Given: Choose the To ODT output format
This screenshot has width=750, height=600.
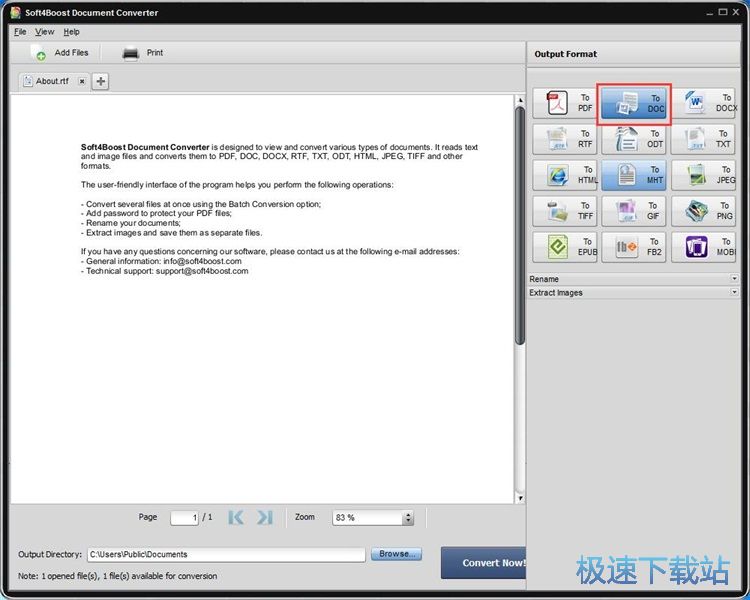Looking at the screenshot, I should (x=634, y=139).
